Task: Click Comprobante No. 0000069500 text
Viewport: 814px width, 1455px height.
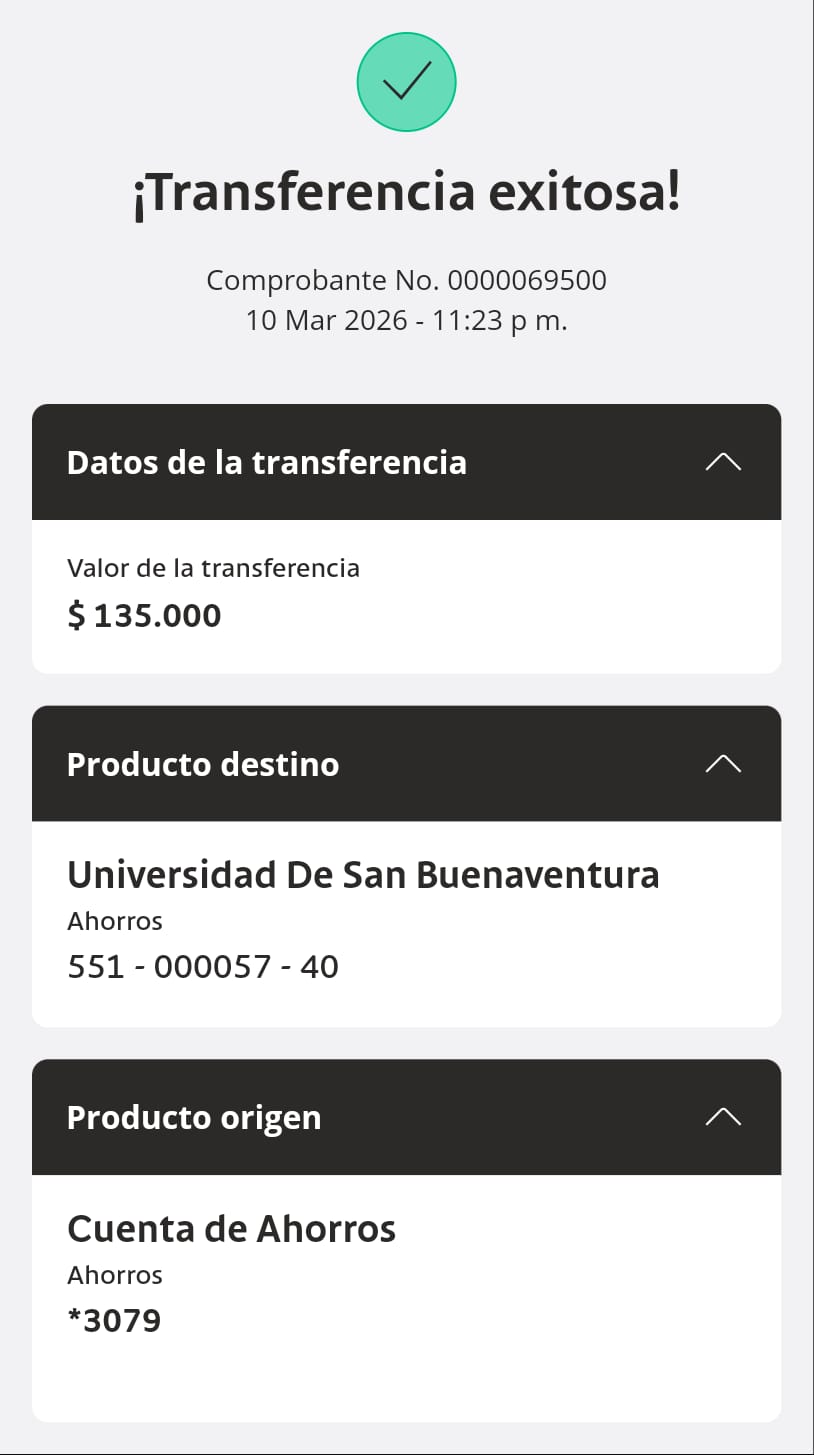Action: click(x=407, y=280)
